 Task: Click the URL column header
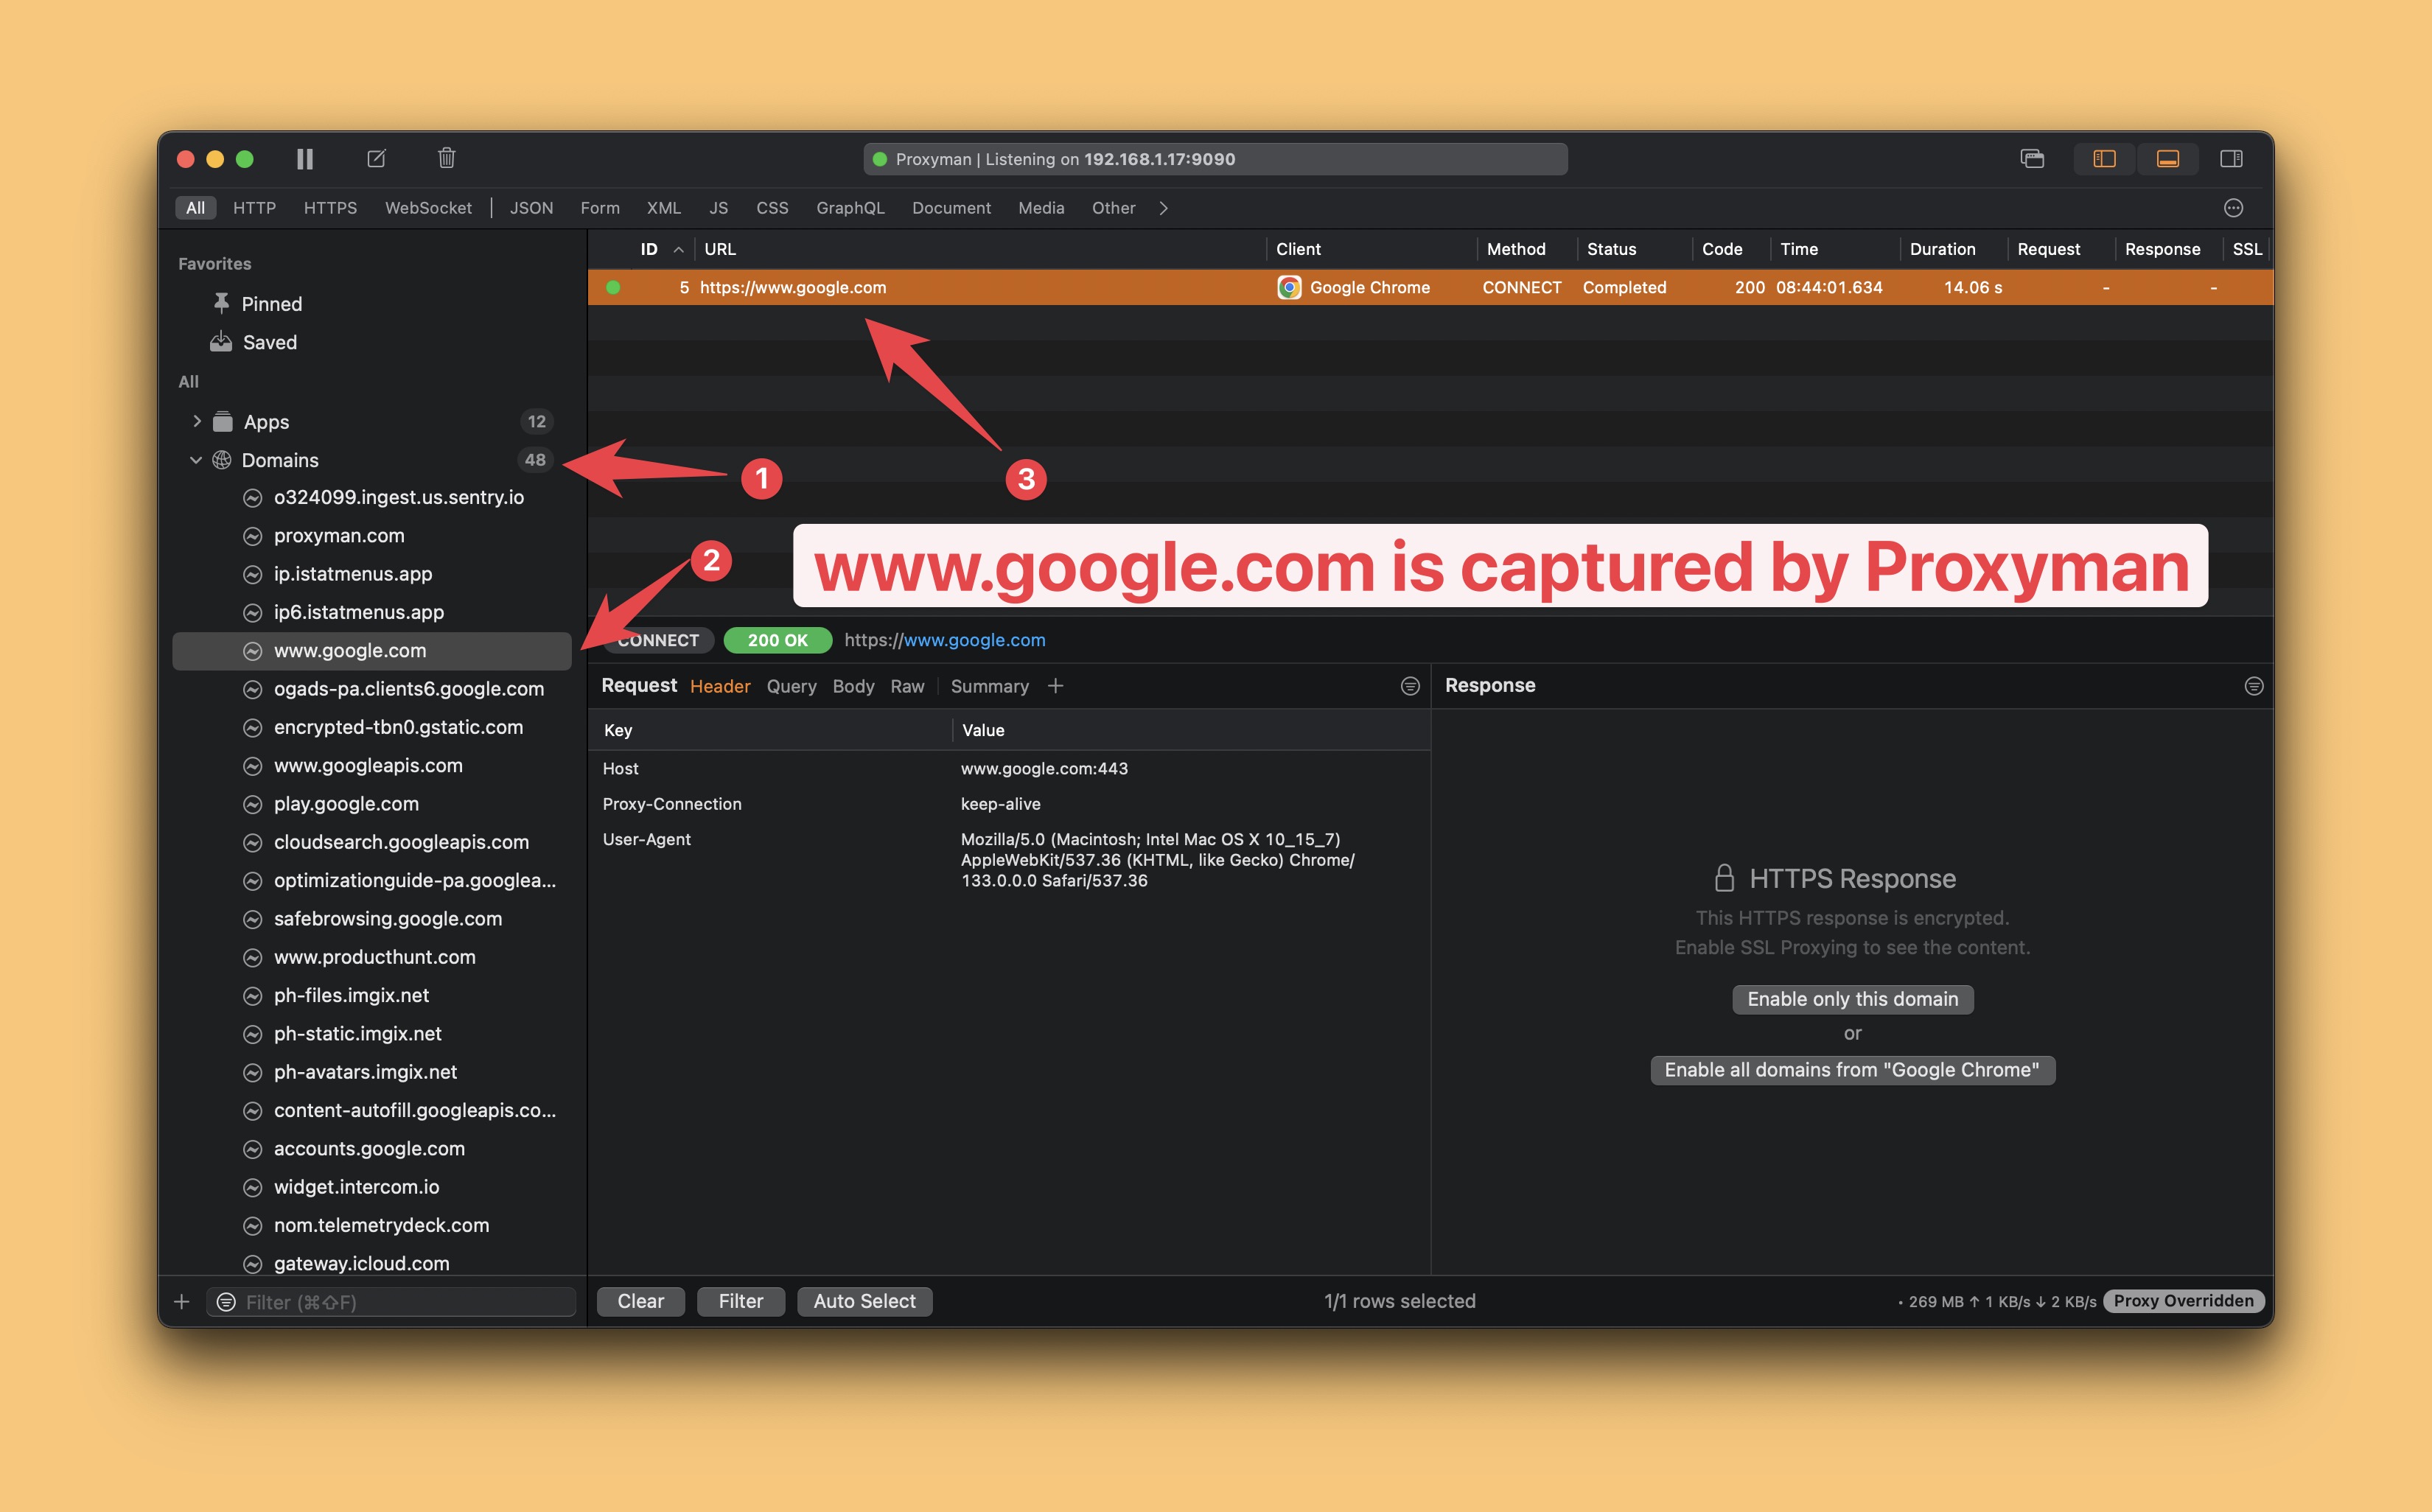point(720,249)
